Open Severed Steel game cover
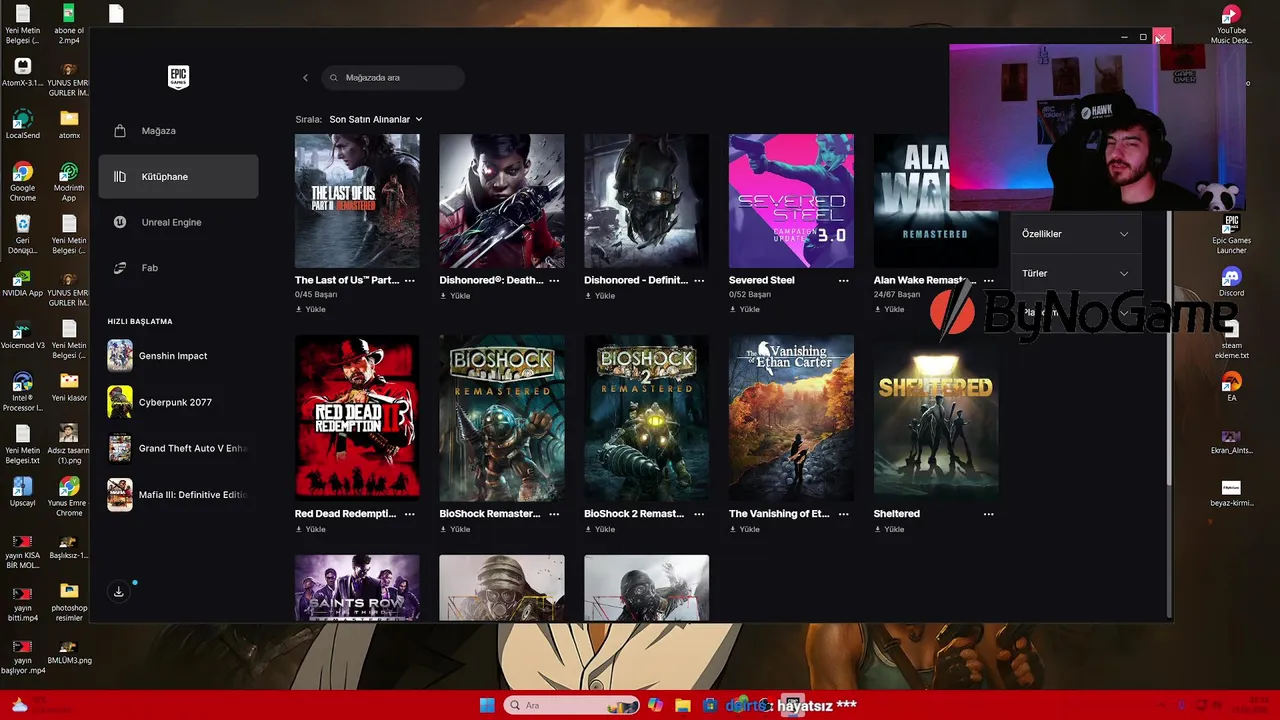This screenshot has height=720, width=1280. tap(791, 201)
